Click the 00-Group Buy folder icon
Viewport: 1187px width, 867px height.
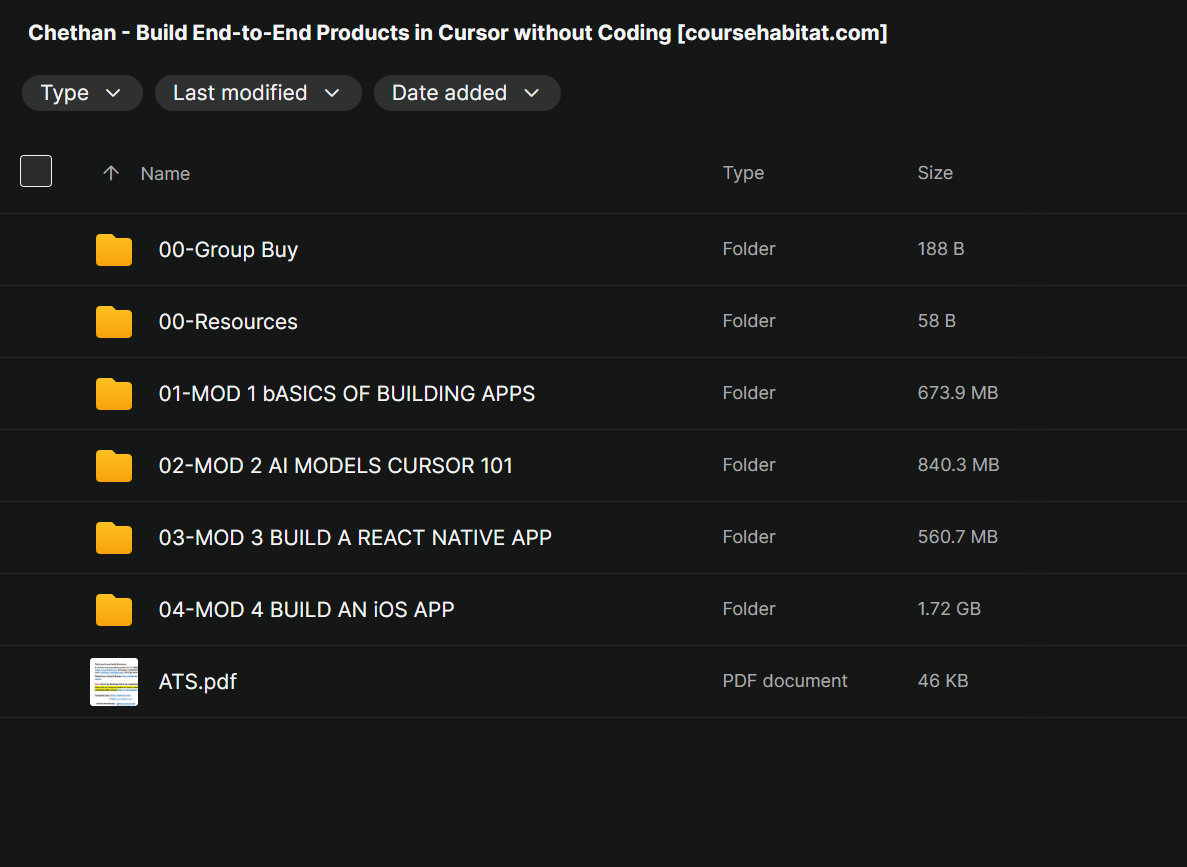(114, 250)
